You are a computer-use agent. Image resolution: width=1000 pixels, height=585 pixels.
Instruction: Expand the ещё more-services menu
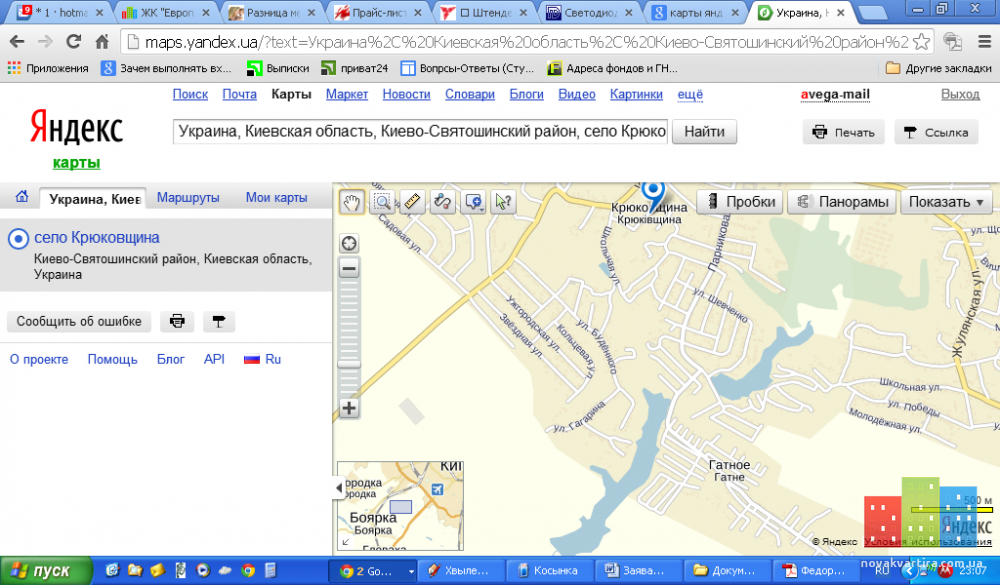[690, 94]
